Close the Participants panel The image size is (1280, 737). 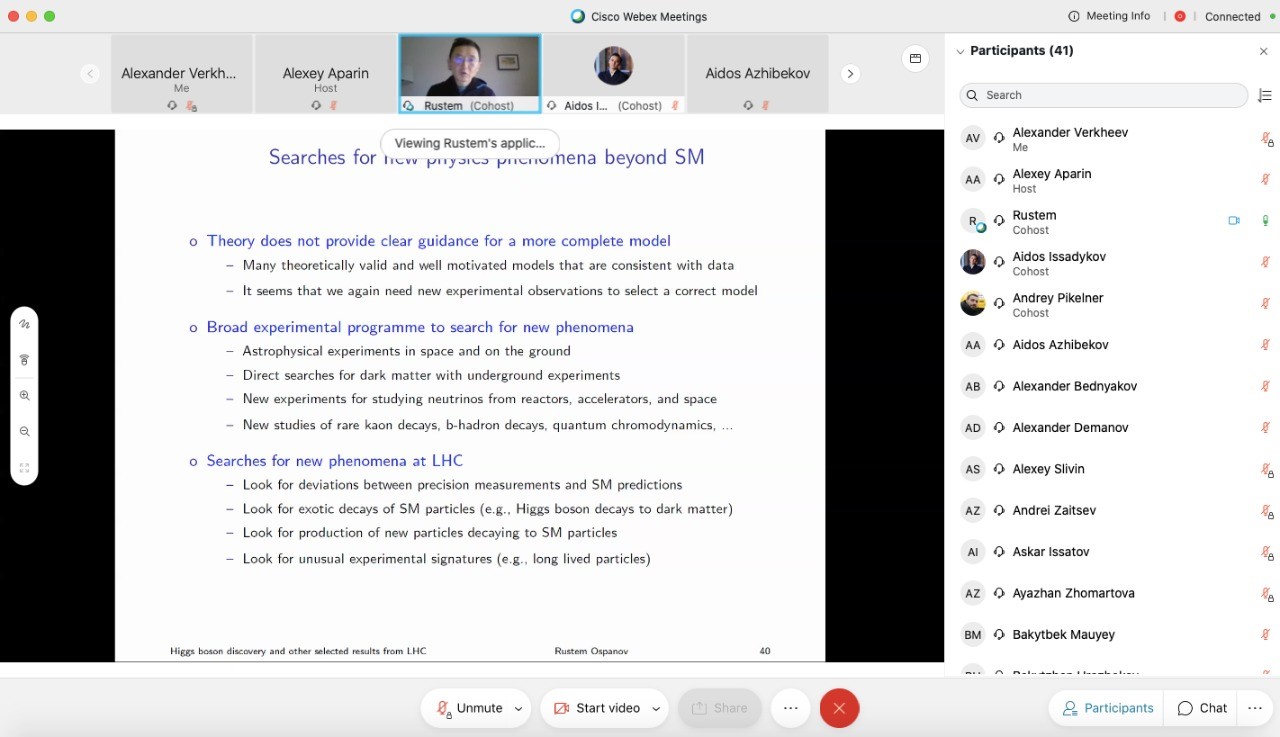pyautogui.click(x=1263, y=51)
